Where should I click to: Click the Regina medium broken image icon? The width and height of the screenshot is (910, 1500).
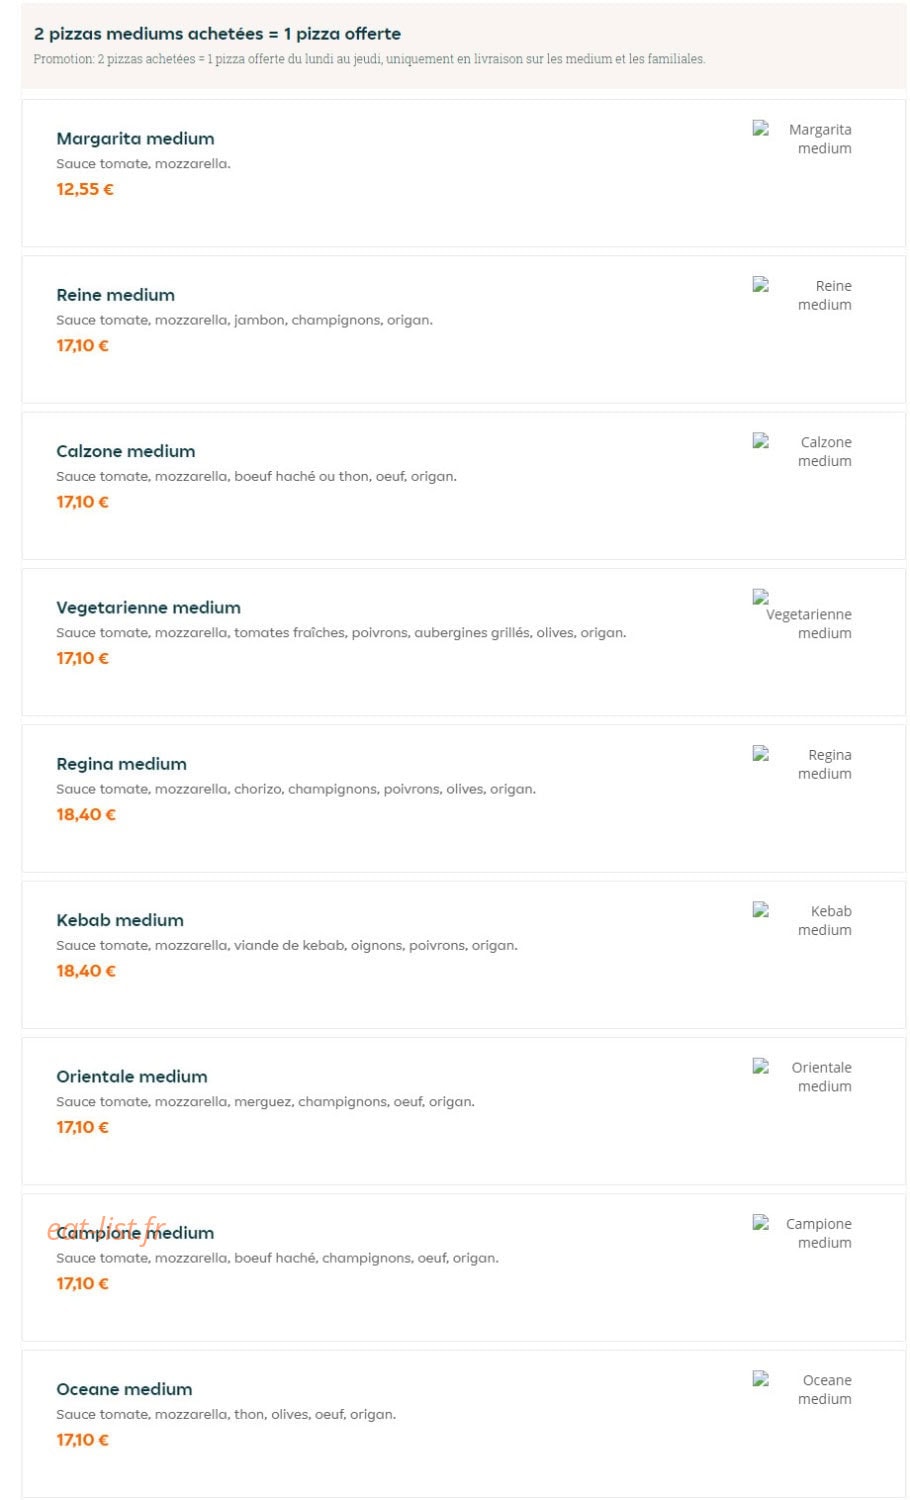click(761, 753)
